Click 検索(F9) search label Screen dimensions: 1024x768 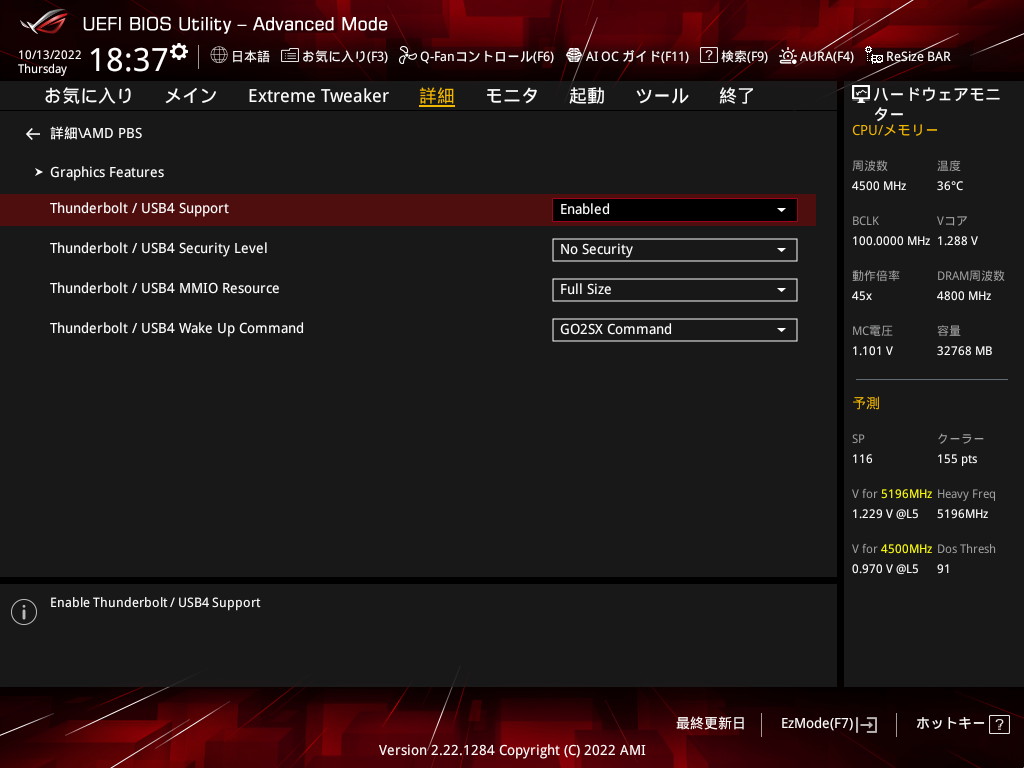coord(744,56)
